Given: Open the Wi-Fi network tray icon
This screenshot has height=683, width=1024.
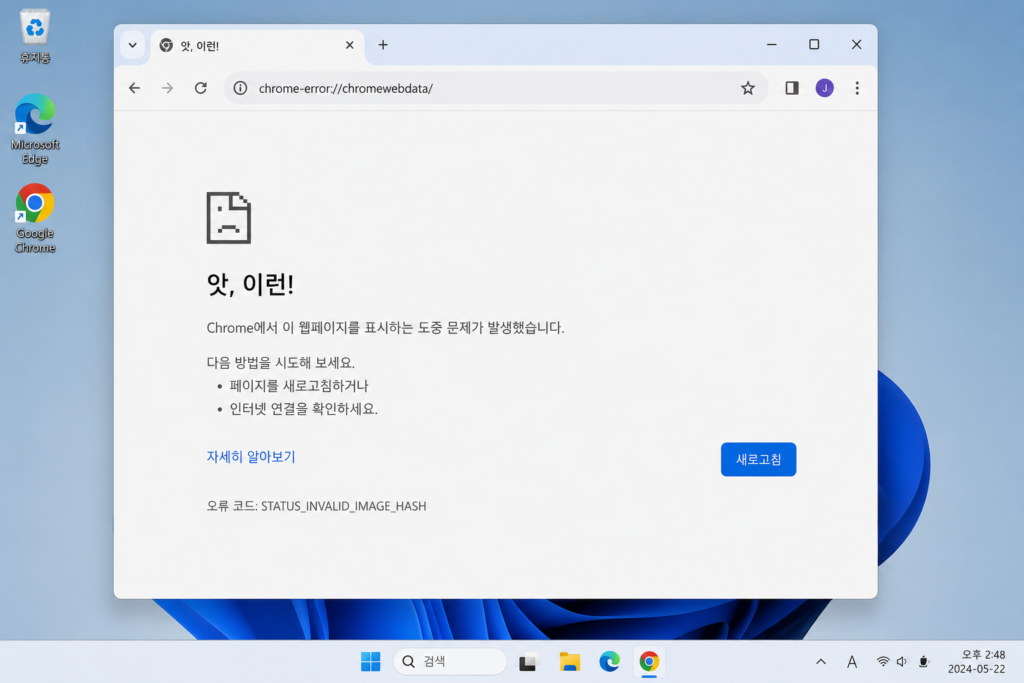Looking at the screenshot, I should click(882, 661).
